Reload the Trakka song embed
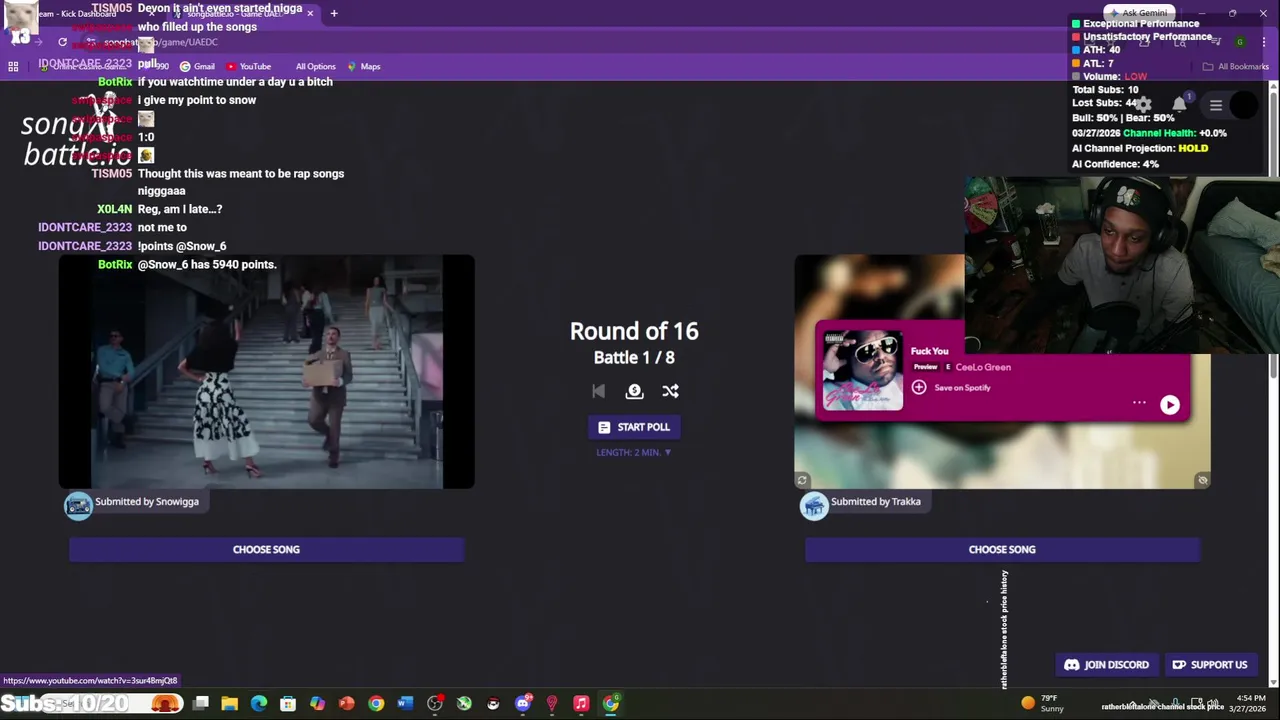 coord(802,480)
